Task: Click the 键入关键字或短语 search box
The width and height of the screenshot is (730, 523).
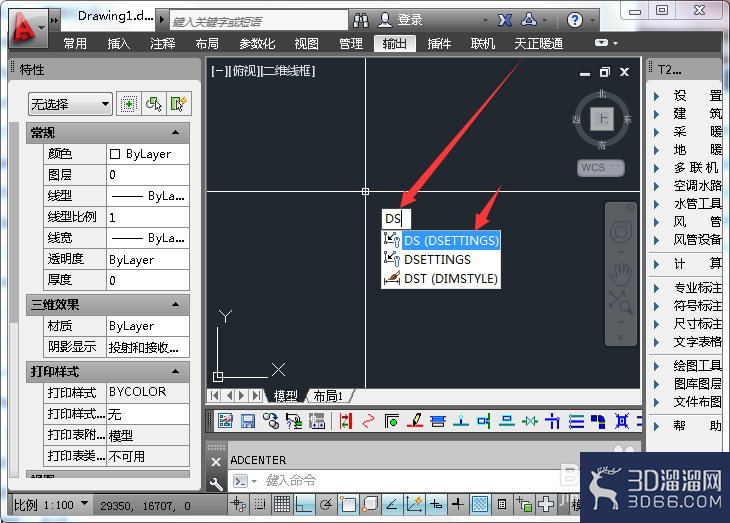Action: [x=258, y=21]
